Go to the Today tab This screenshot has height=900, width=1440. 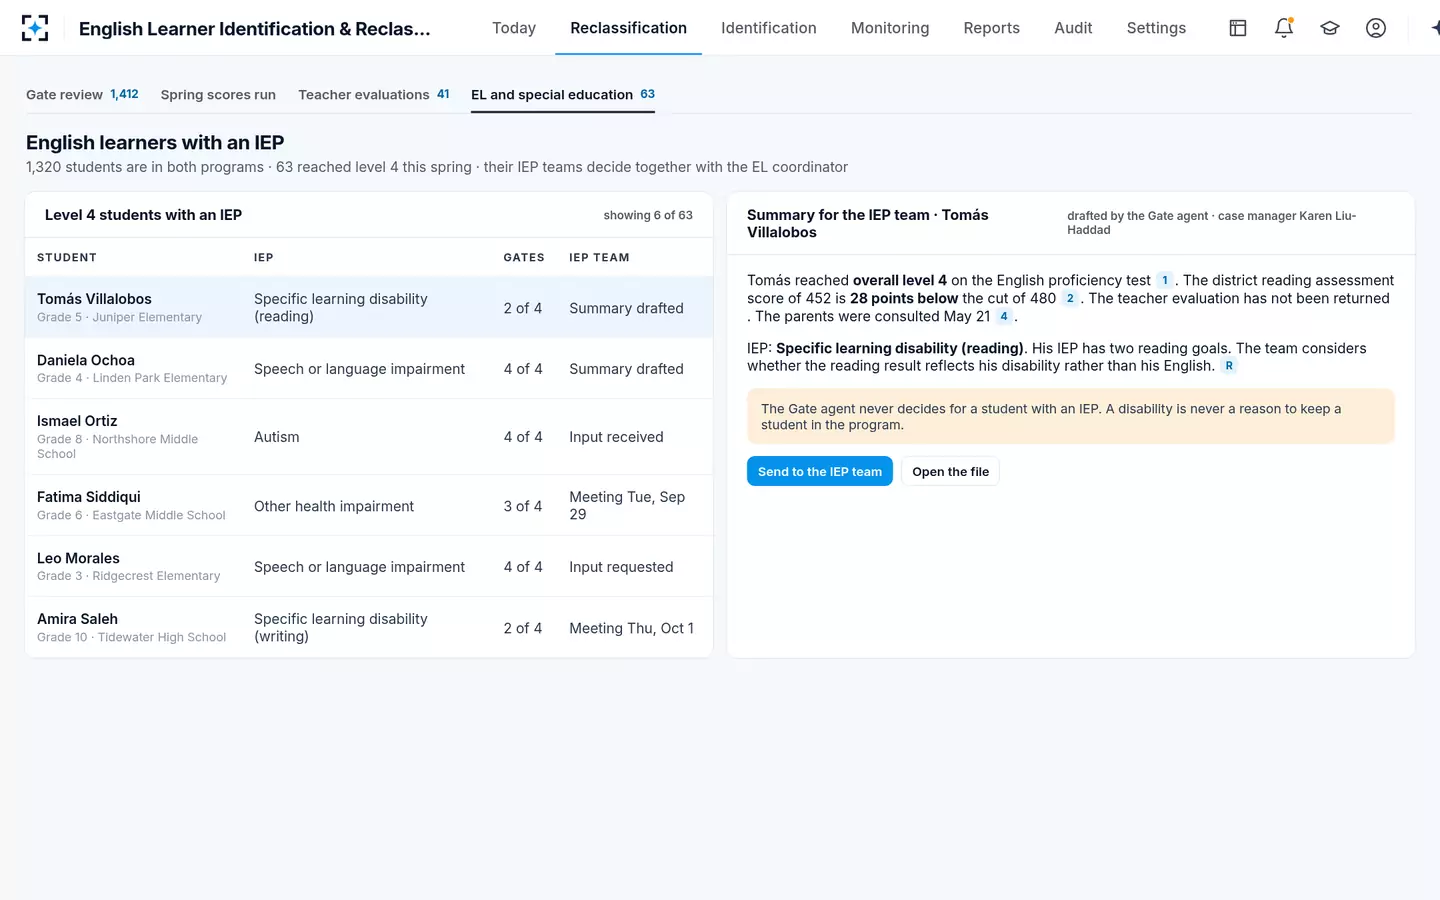click(514, 28)
